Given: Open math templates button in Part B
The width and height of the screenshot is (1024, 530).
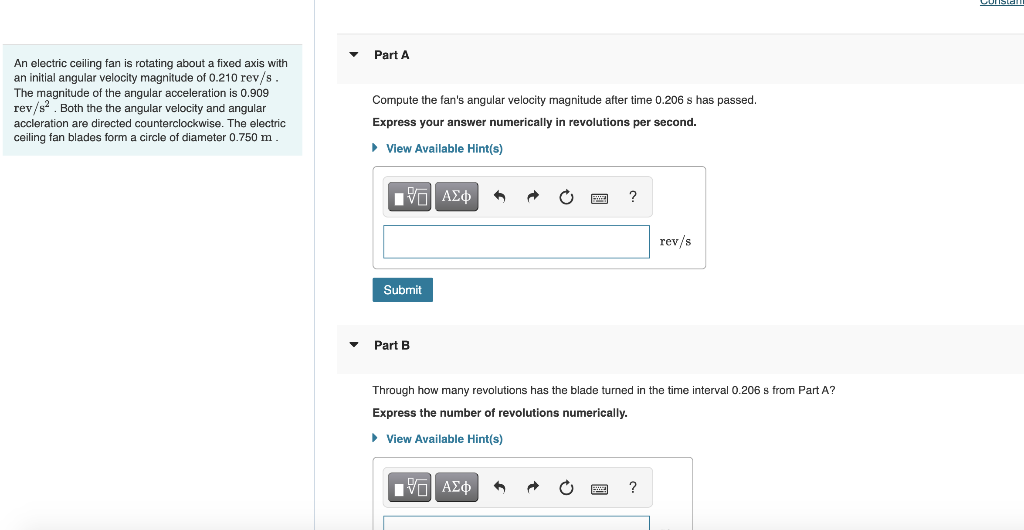Looking at the screenshot, I should pos(410,487).
